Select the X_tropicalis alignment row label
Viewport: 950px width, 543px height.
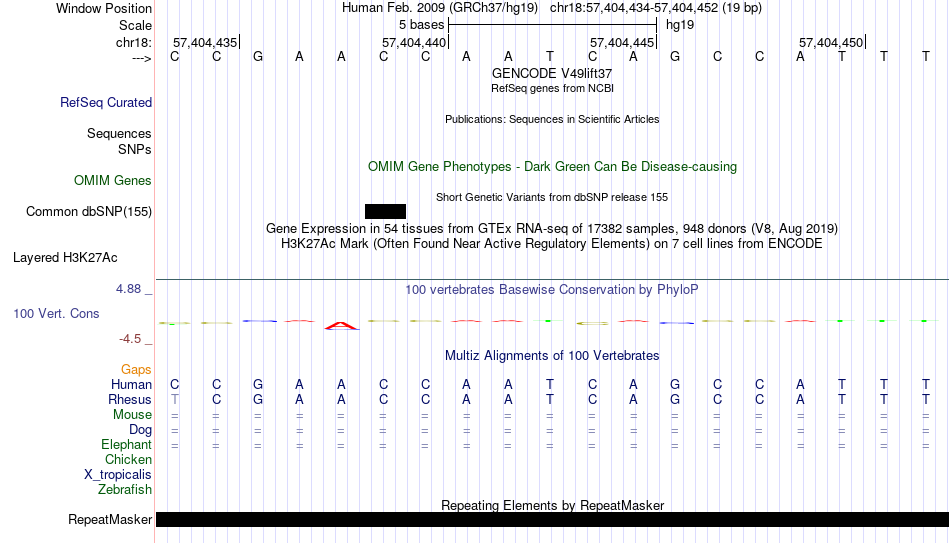[x=118, y=475]
